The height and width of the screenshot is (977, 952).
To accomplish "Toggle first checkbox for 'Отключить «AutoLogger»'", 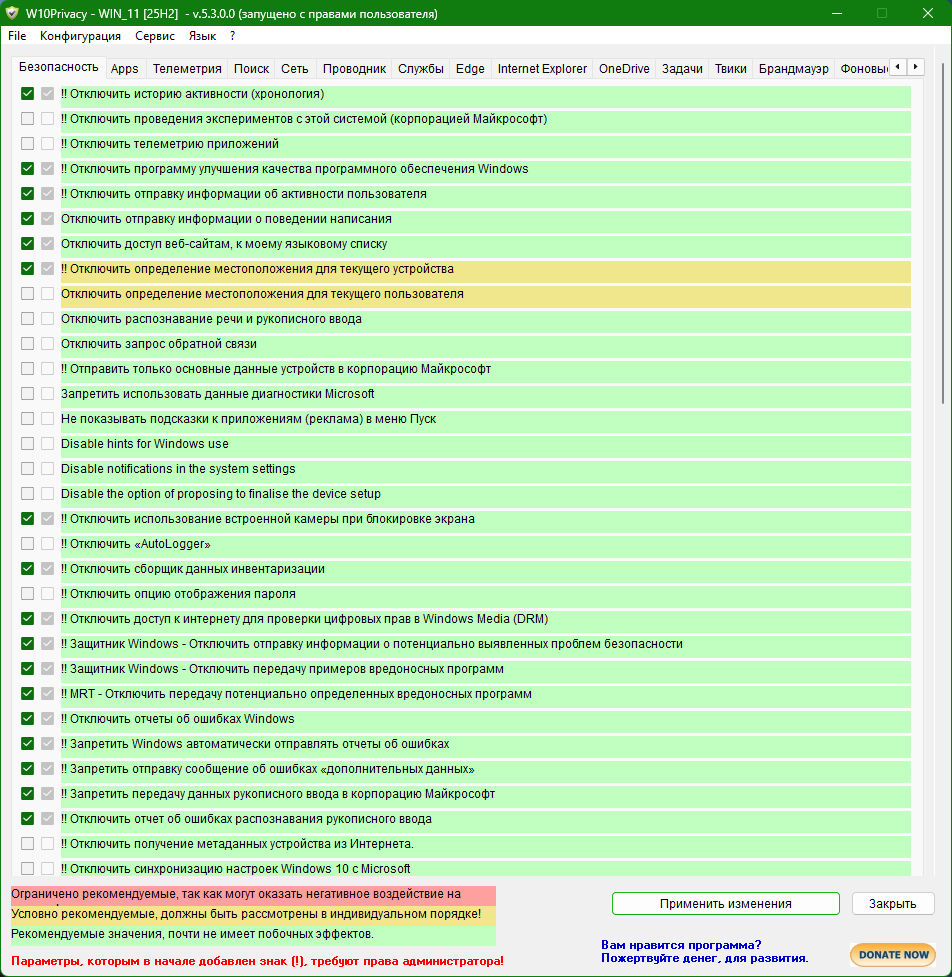I will 28,544.
